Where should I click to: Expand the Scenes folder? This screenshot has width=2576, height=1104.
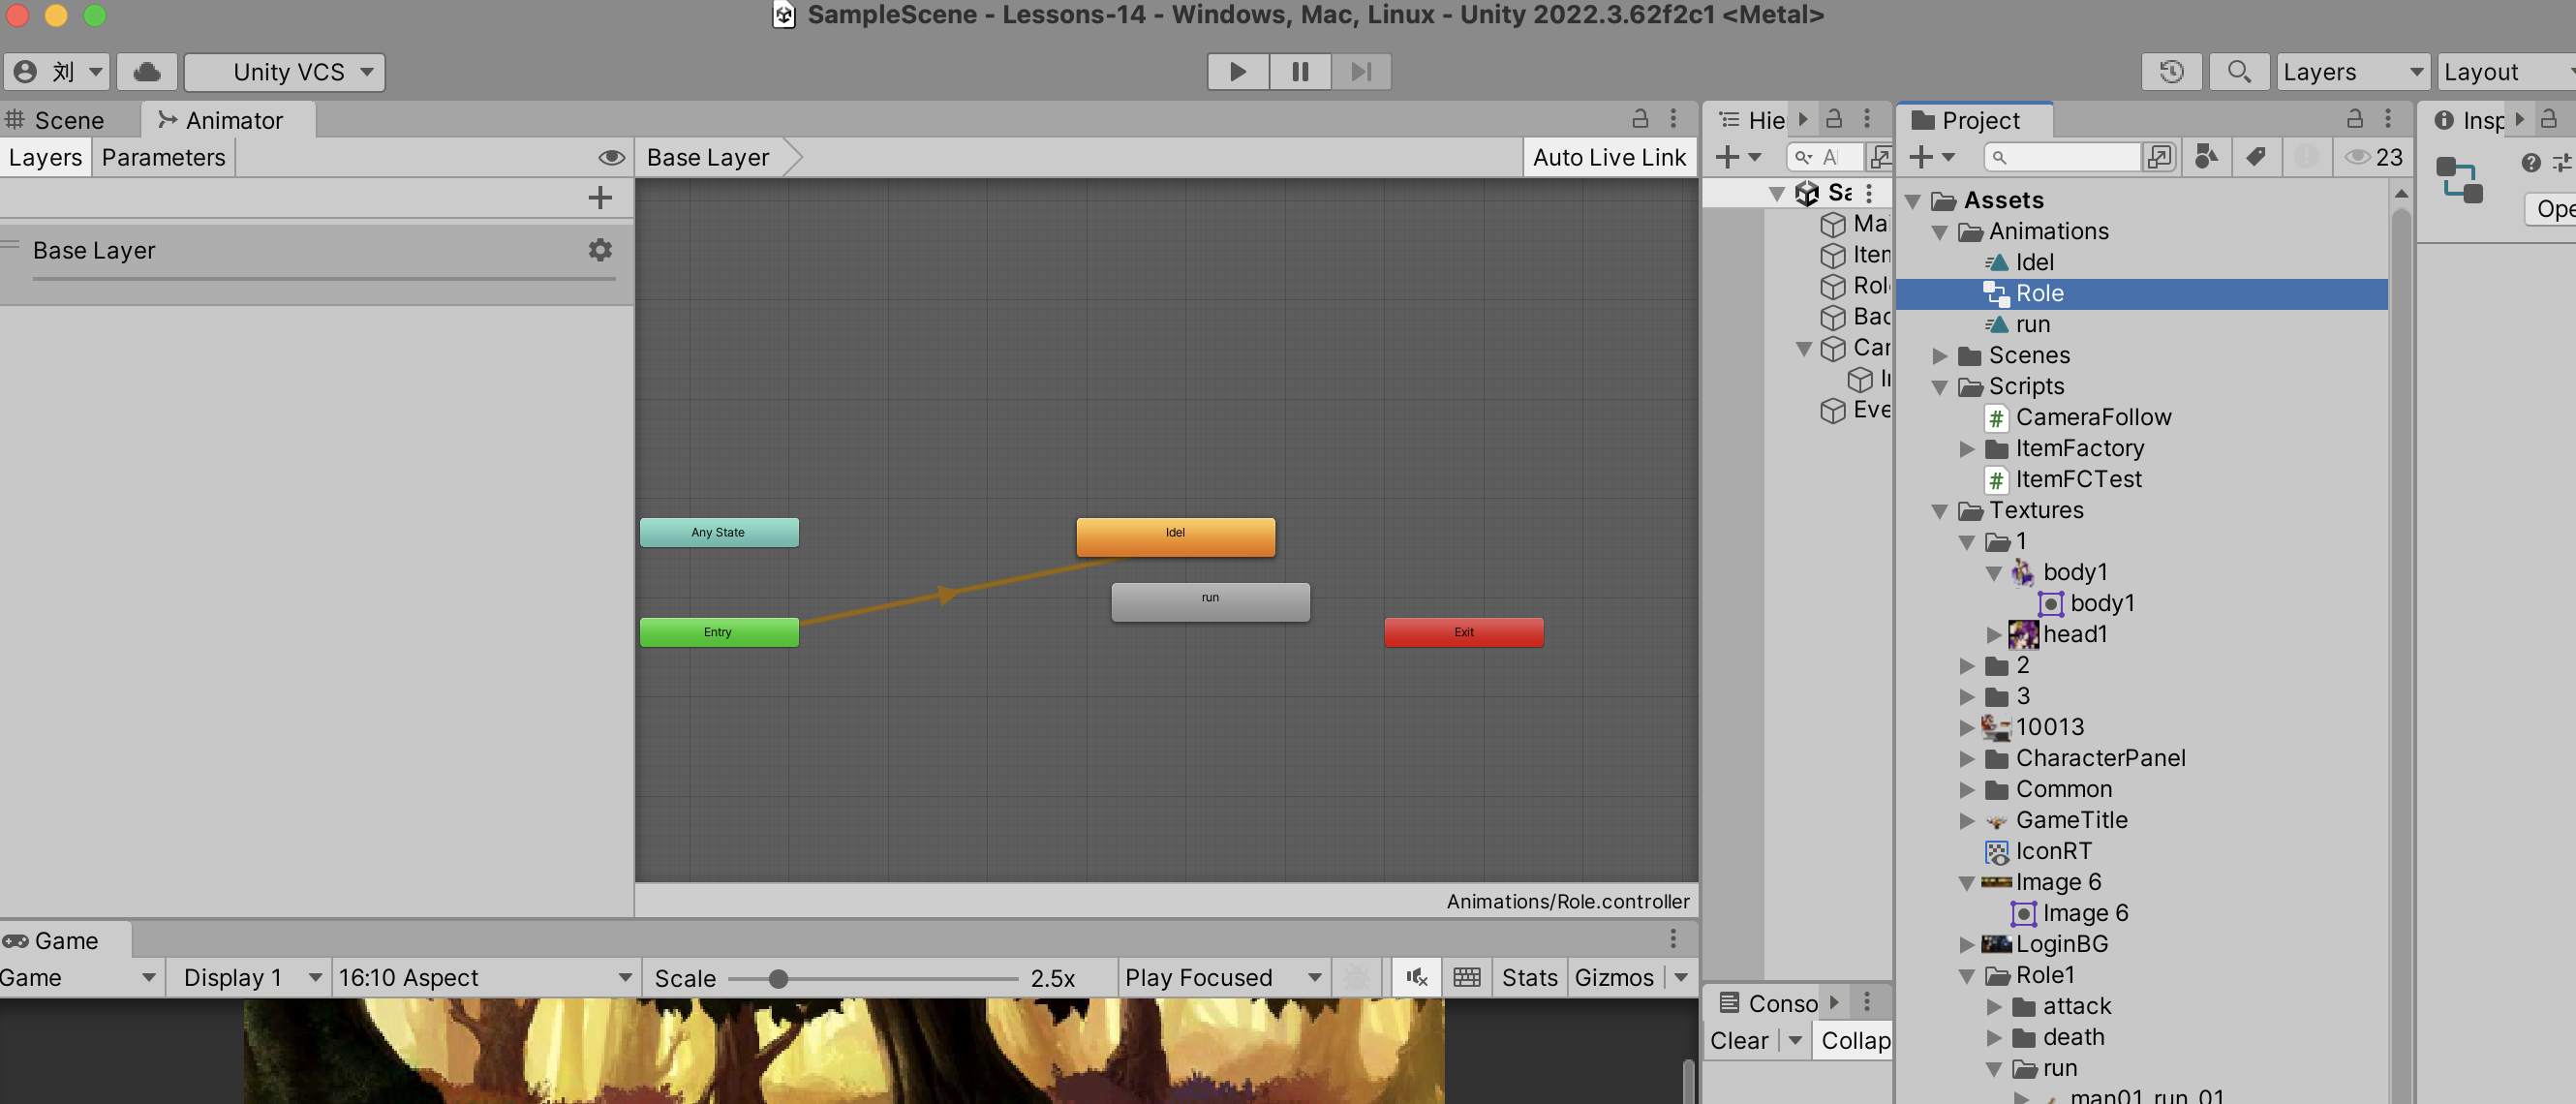coord(1940,356)
